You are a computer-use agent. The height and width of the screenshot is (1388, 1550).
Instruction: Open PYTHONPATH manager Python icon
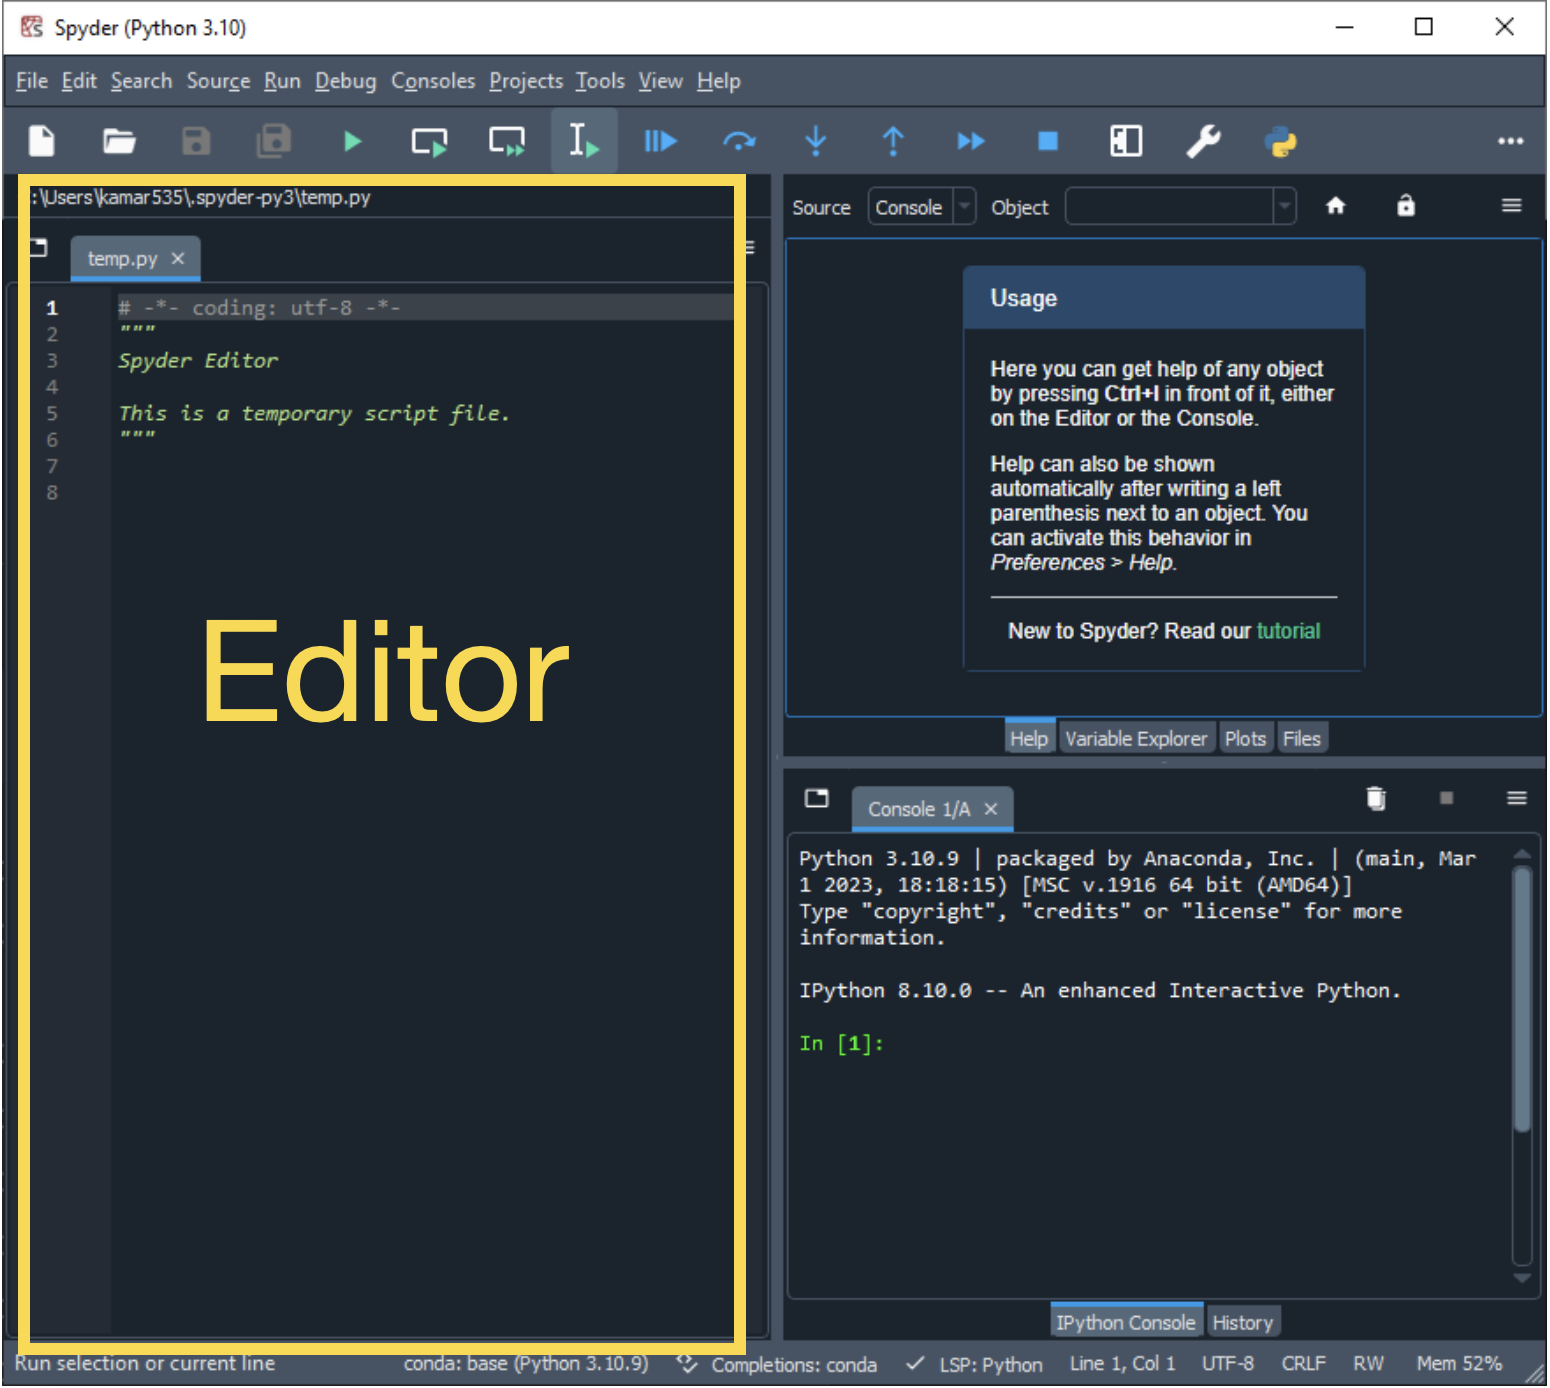coord(1281,141)
